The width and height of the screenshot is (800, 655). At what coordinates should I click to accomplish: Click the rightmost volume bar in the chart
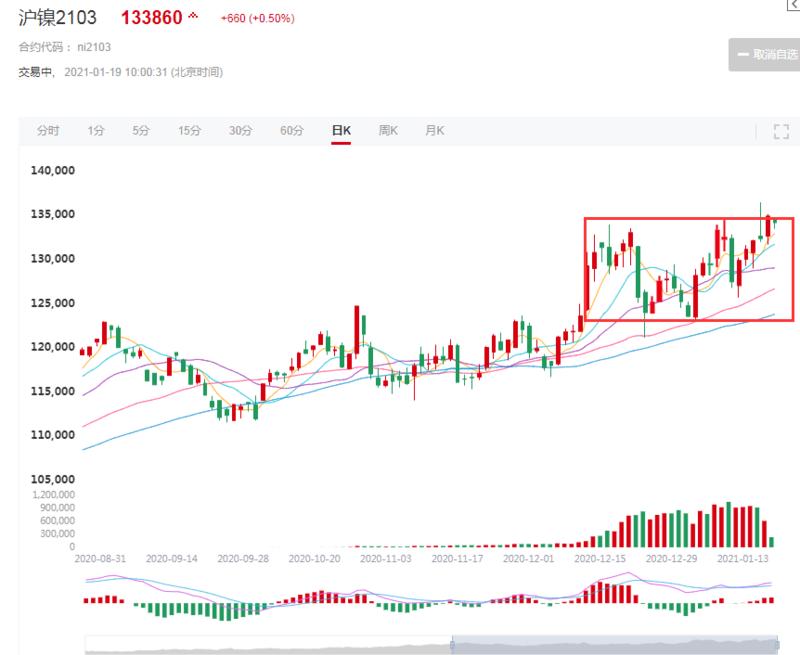tap(773, 541)
